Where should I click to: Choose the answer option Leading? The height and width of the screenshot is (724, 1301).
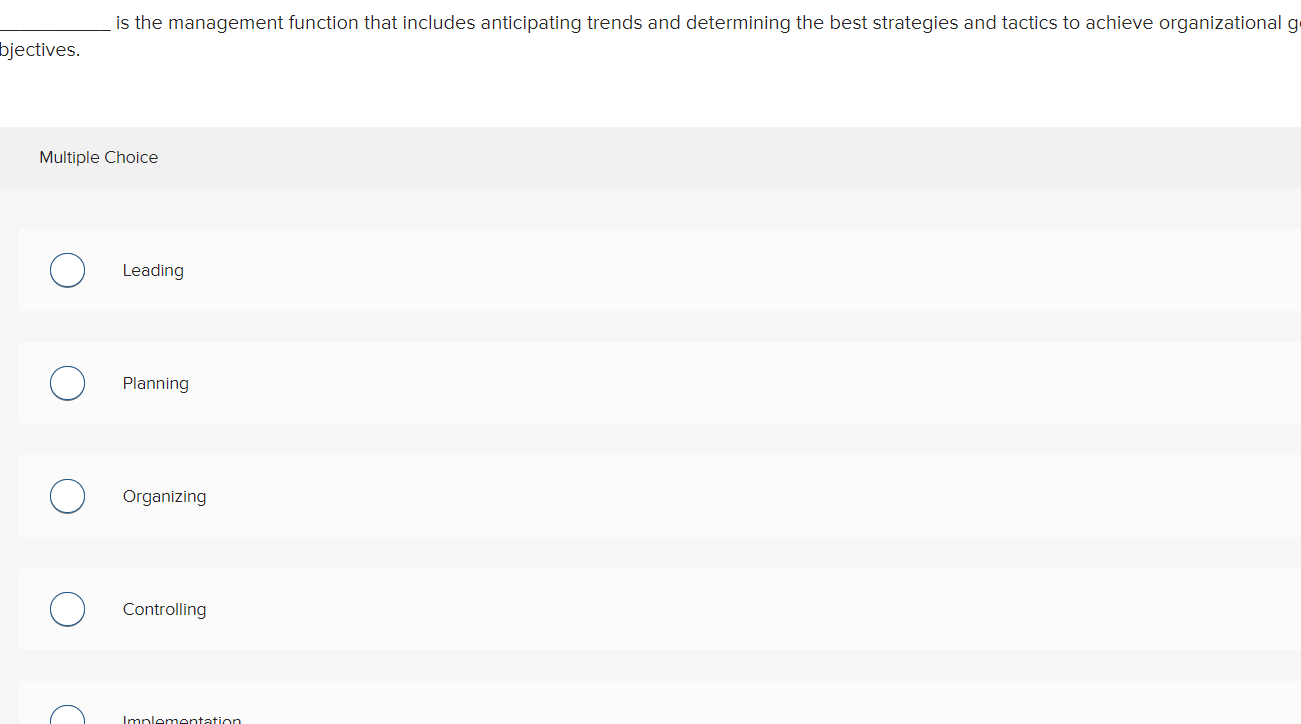[152, 270]
